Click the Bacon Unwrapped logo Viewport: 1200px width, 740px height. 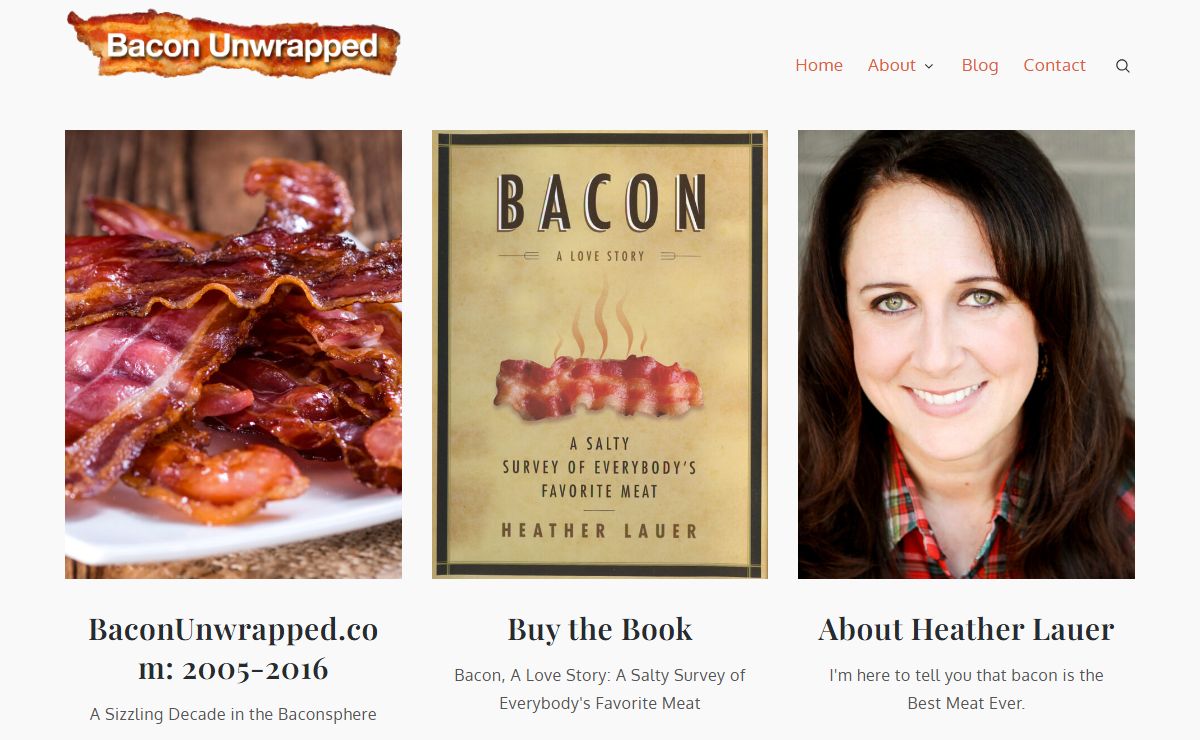coord(234,44)
